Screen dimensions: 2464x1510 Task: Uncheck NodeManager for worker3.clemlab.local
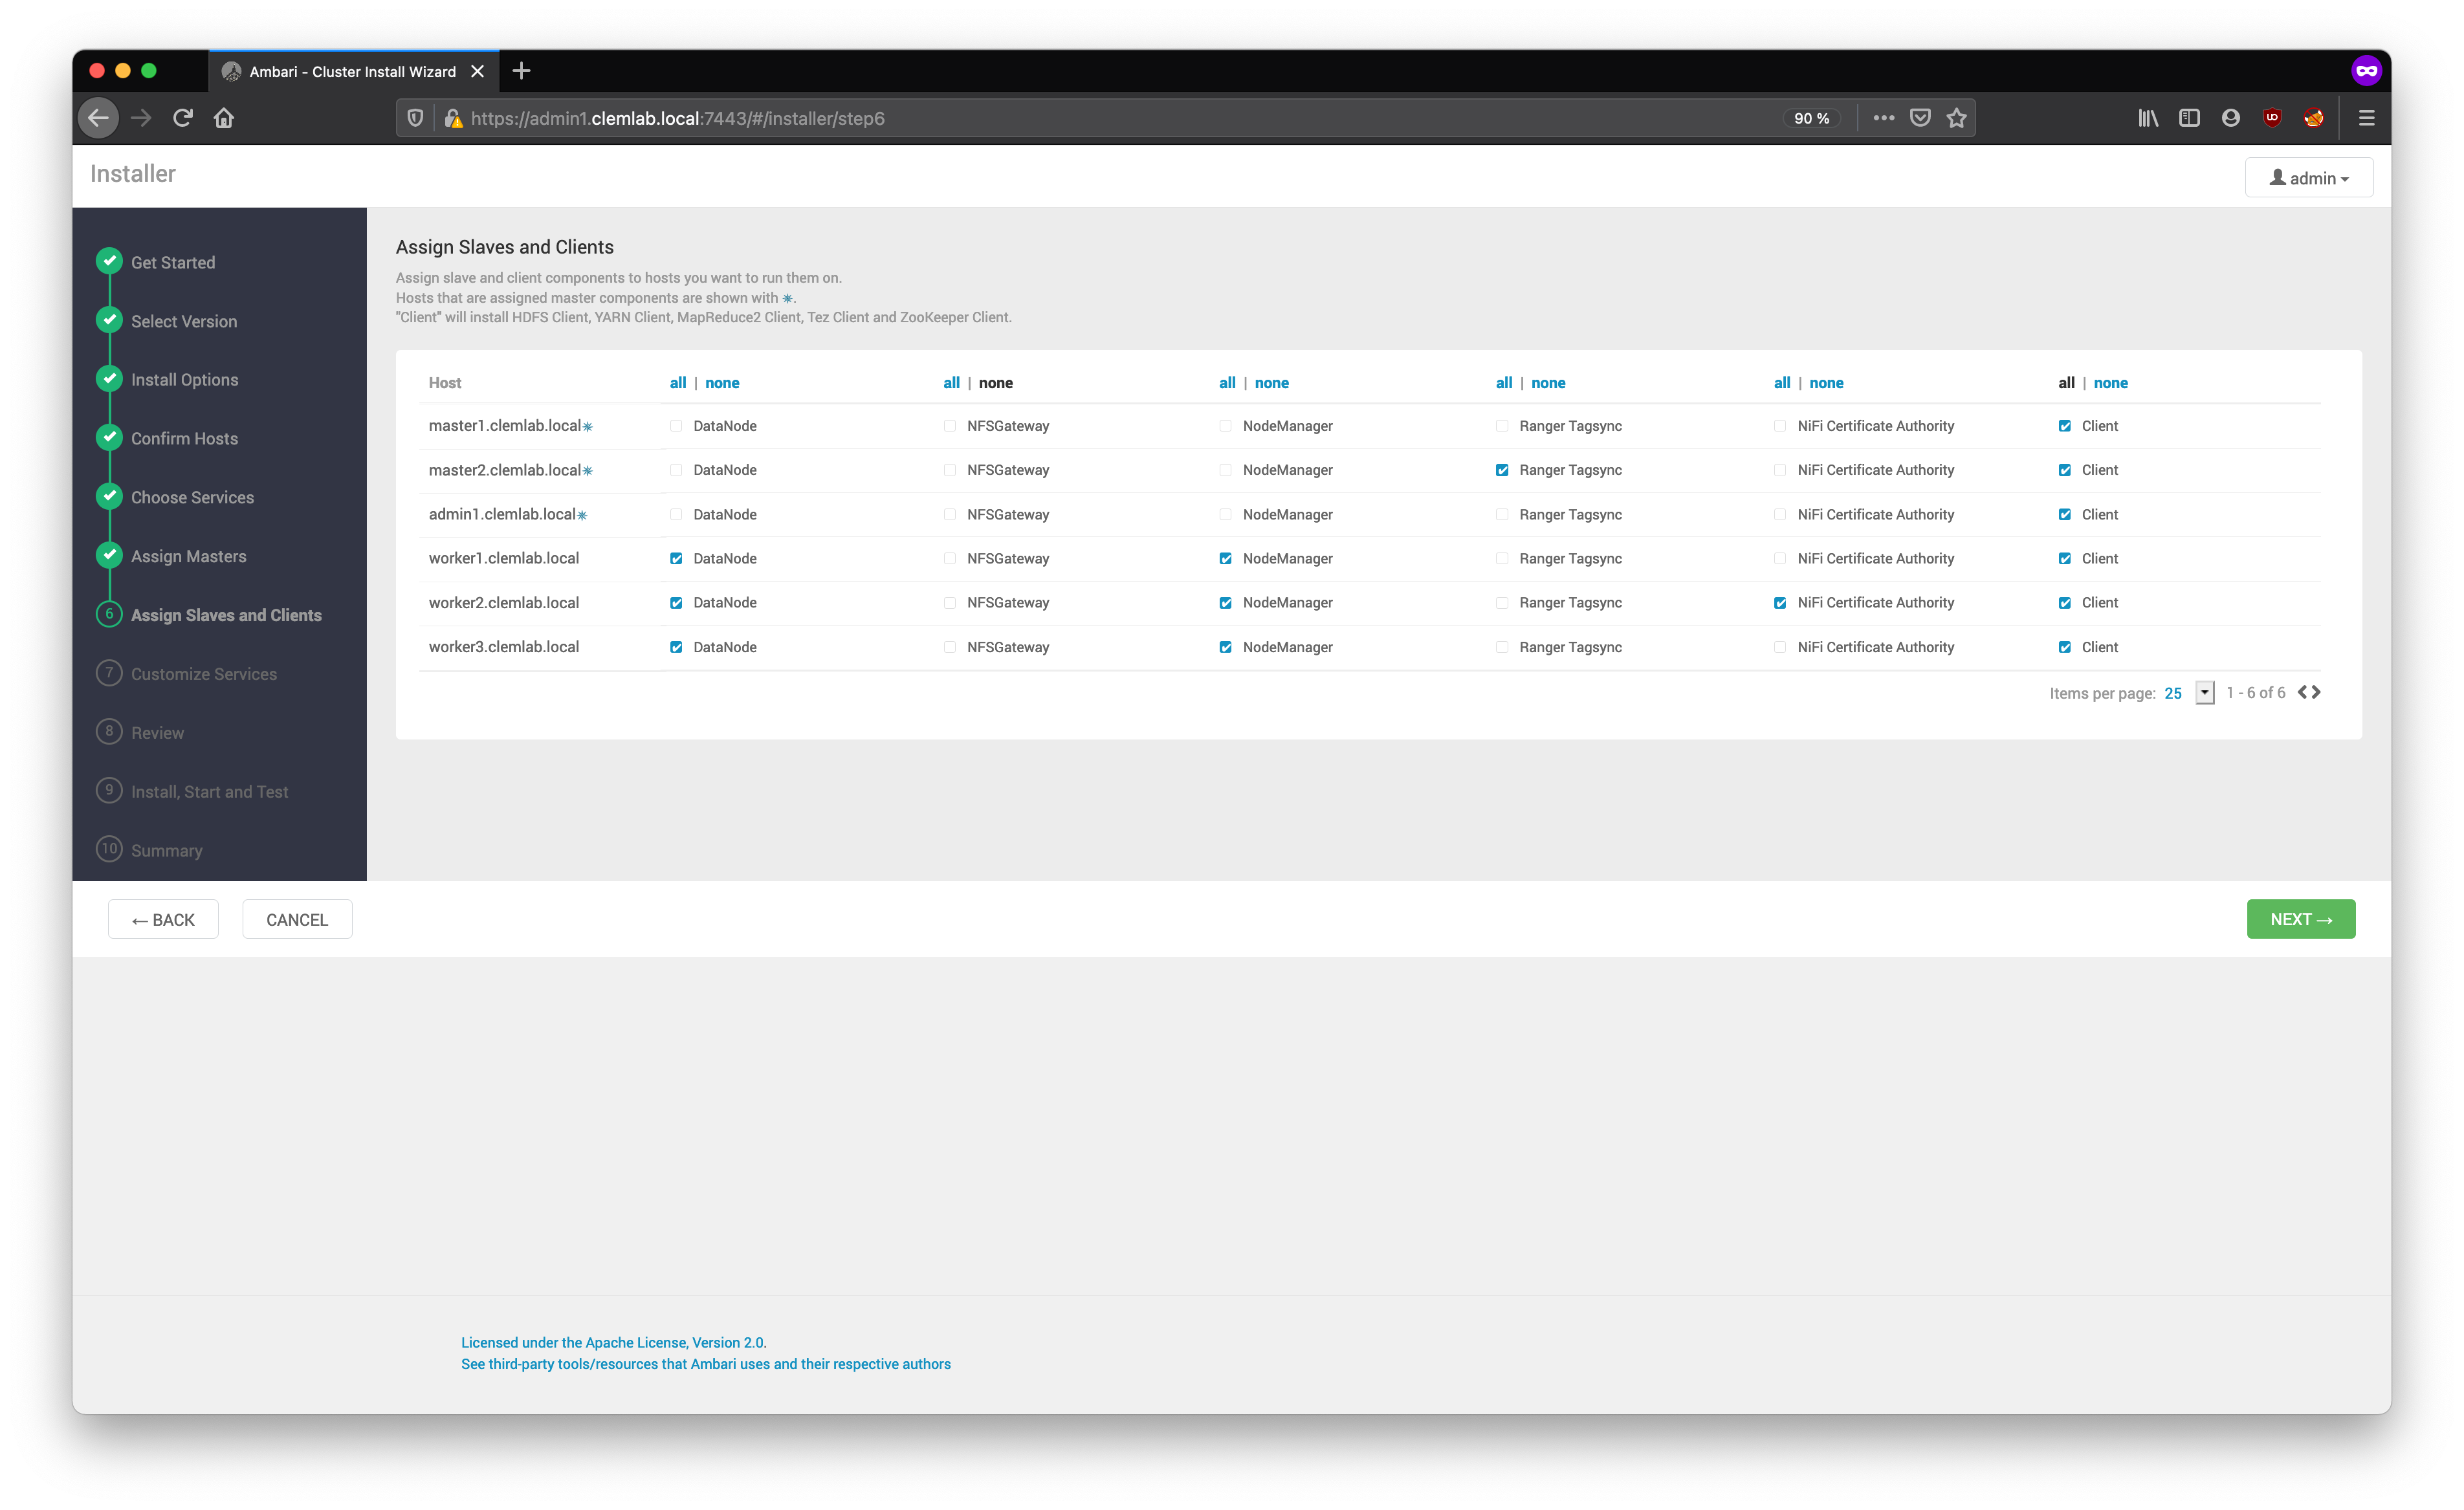click(1225, 647)
